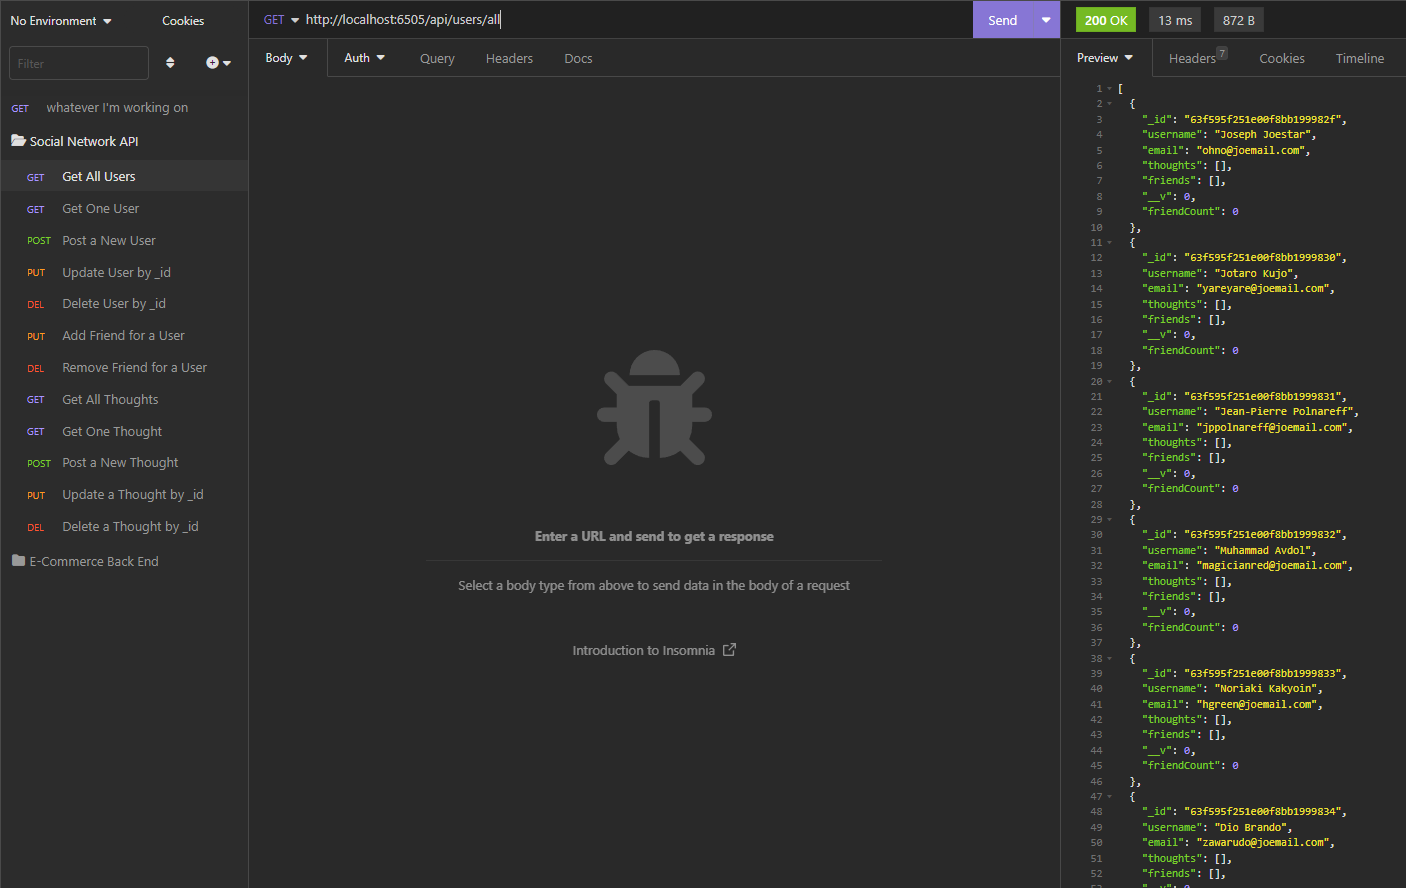Focus the request Filter input field
The image size is (1406, 888).
[x=79, y=63]
